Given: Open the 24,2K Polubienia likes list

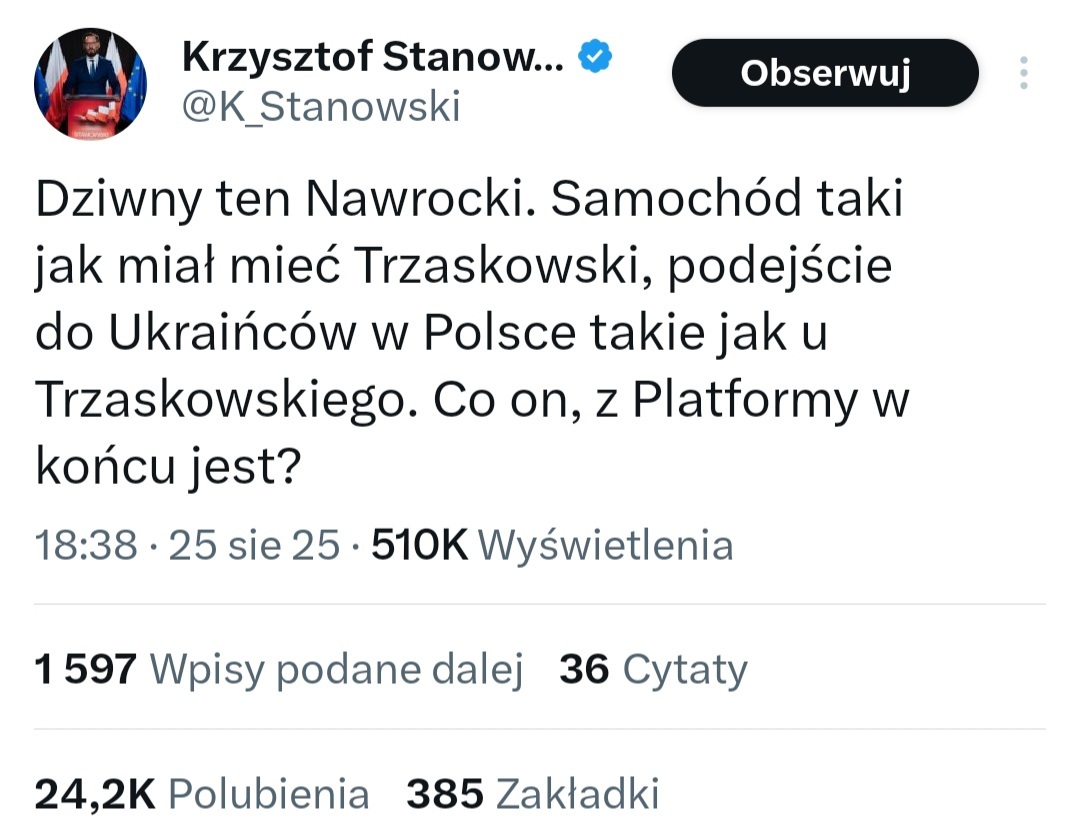Looking at the screenshot, I should [202, 794].
